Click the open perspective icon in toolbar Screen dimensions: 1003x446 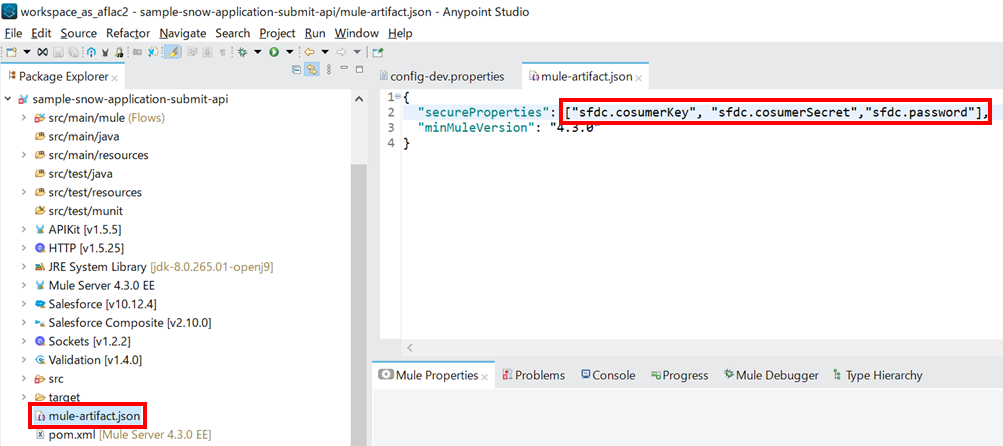click(378, 52)
